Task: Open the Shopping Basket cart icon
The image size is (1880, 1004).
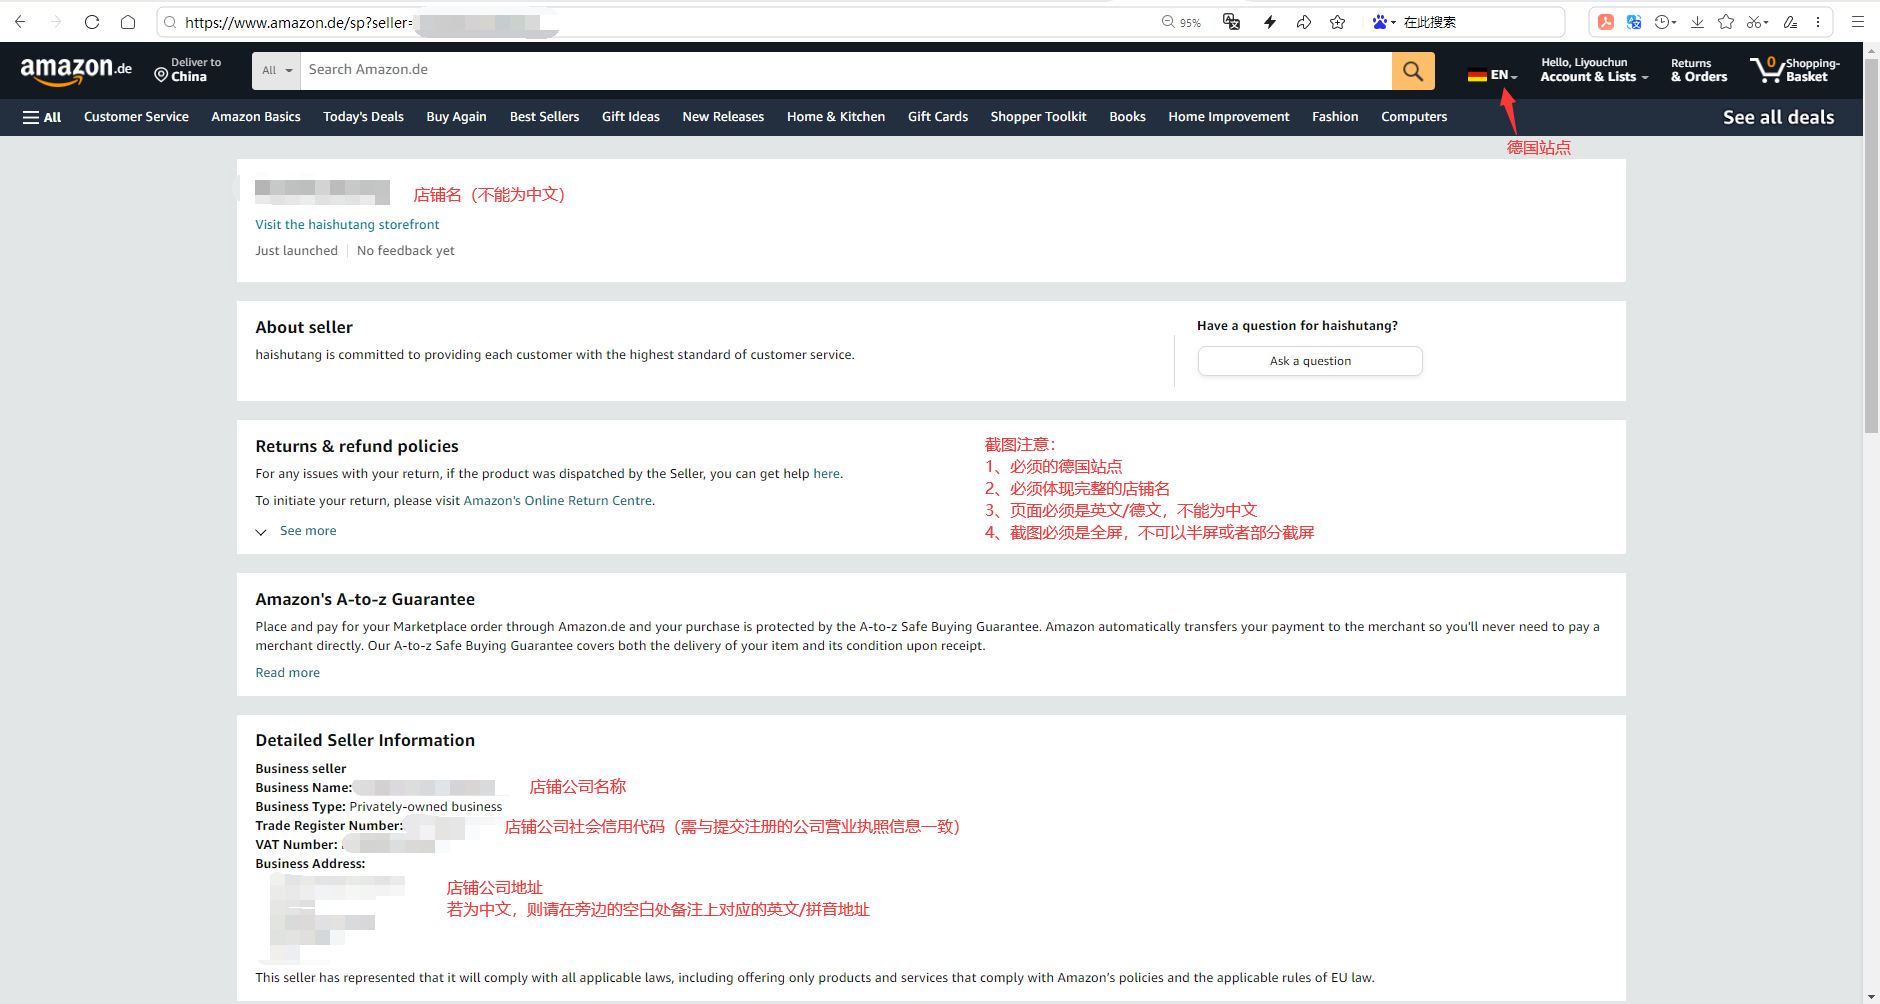Action: coord(1796,70)
